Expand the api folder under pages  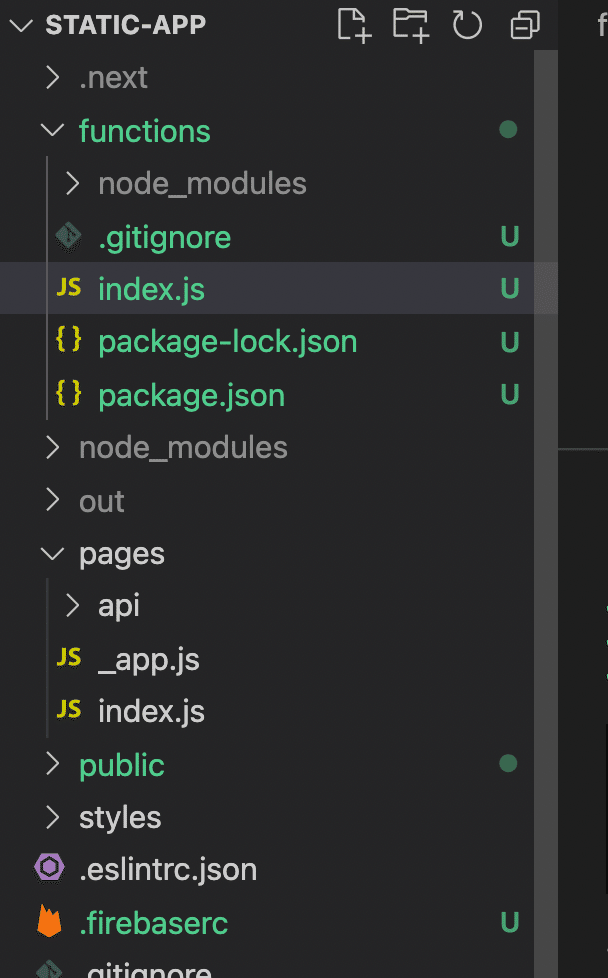pyautogui.click(x=70, y=605)
